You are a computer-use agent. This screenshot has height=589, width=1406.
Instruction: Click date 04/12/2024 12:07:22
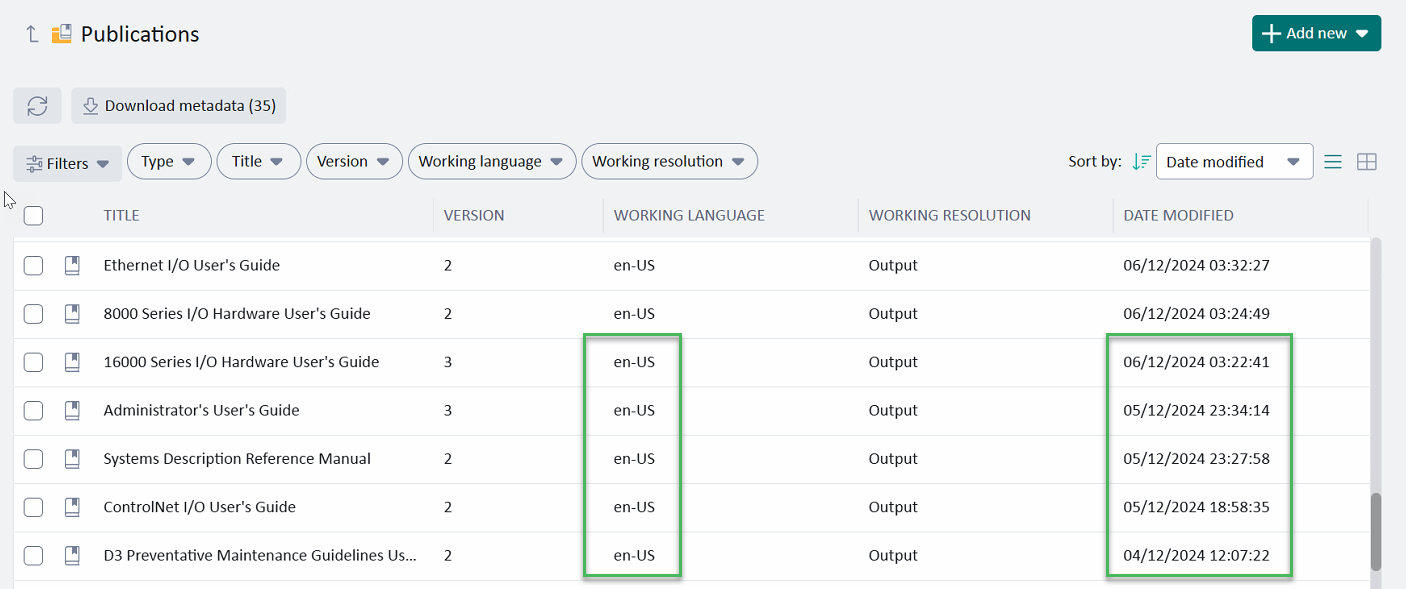point(1197,555)
